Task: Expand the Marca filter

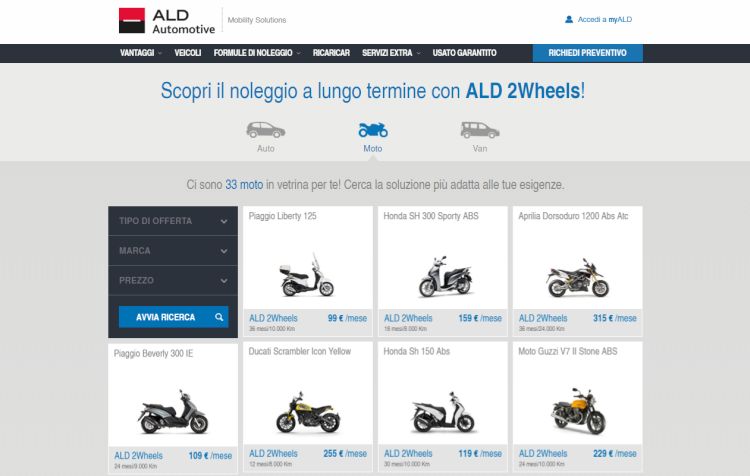Action: click(x=173, y=251)
